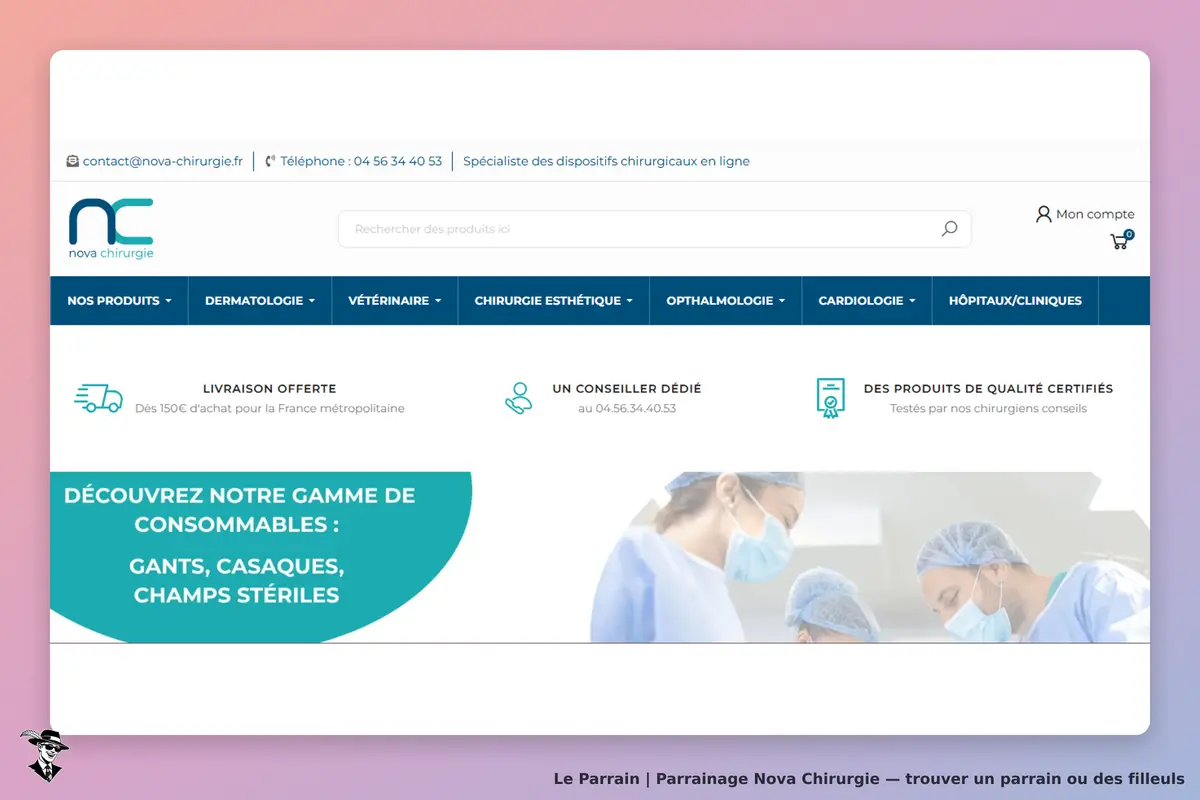Click the search magnifier icon
The width and height of the screenshot is (1200, 800).
tap(949, 229)
